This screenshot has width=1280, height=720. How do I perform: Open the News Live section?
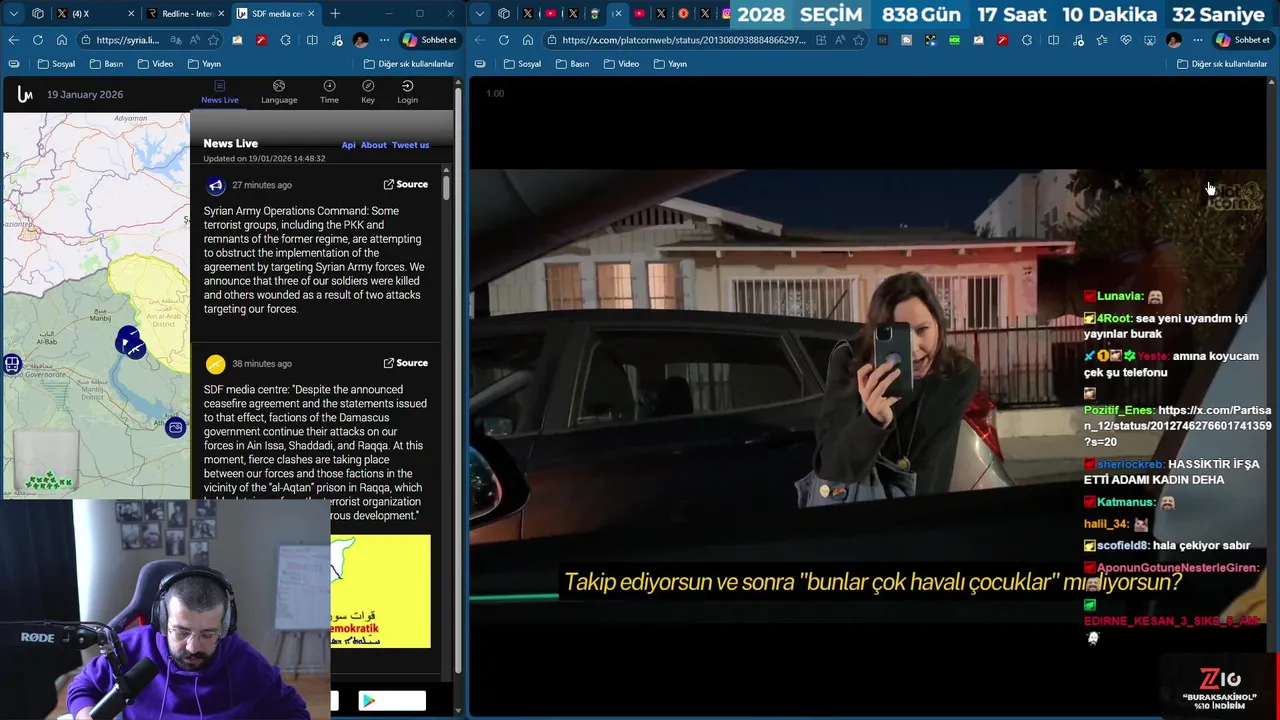coord(220,92)
